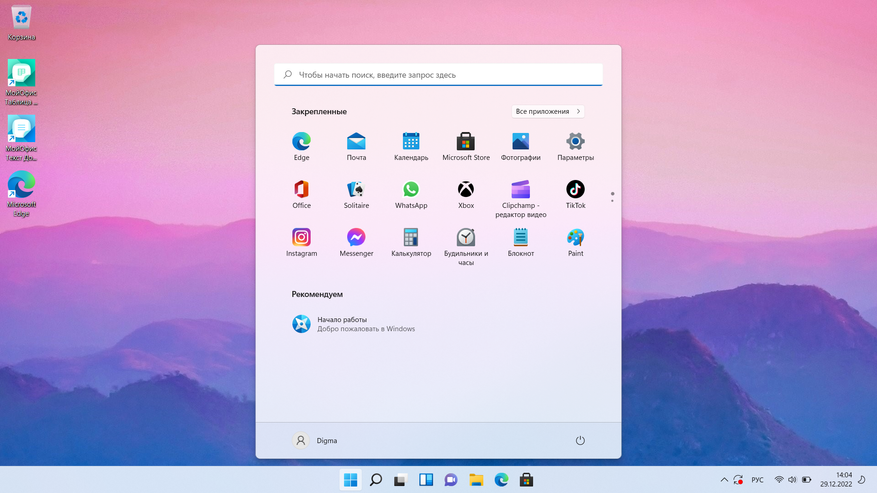Open taskbar search magnifier
Image resolution: width=877 pixels, height=493 pixels.
tap(376, 480)
